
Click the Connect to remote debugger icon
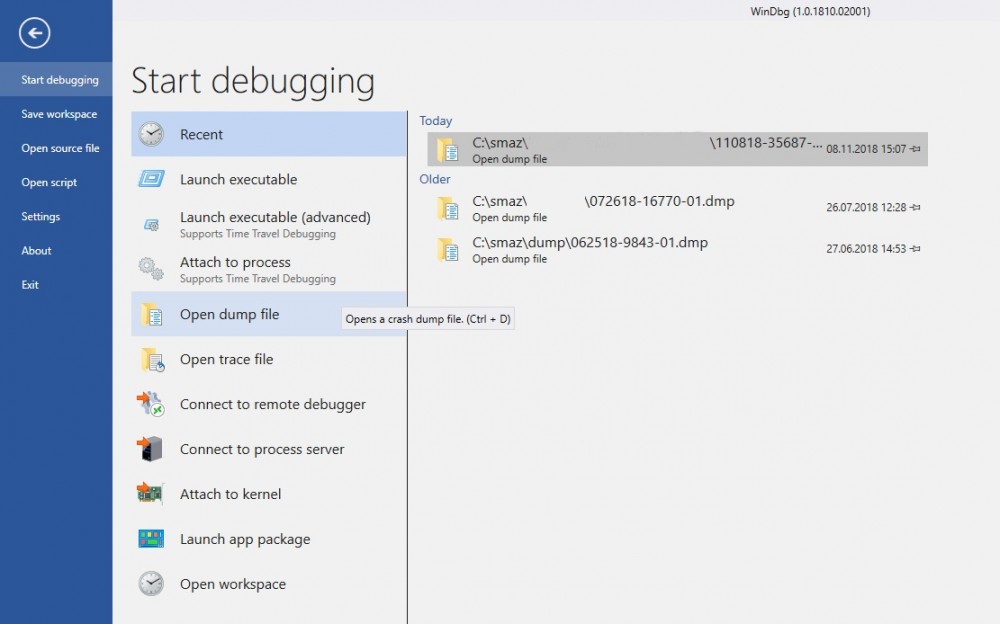151,405
